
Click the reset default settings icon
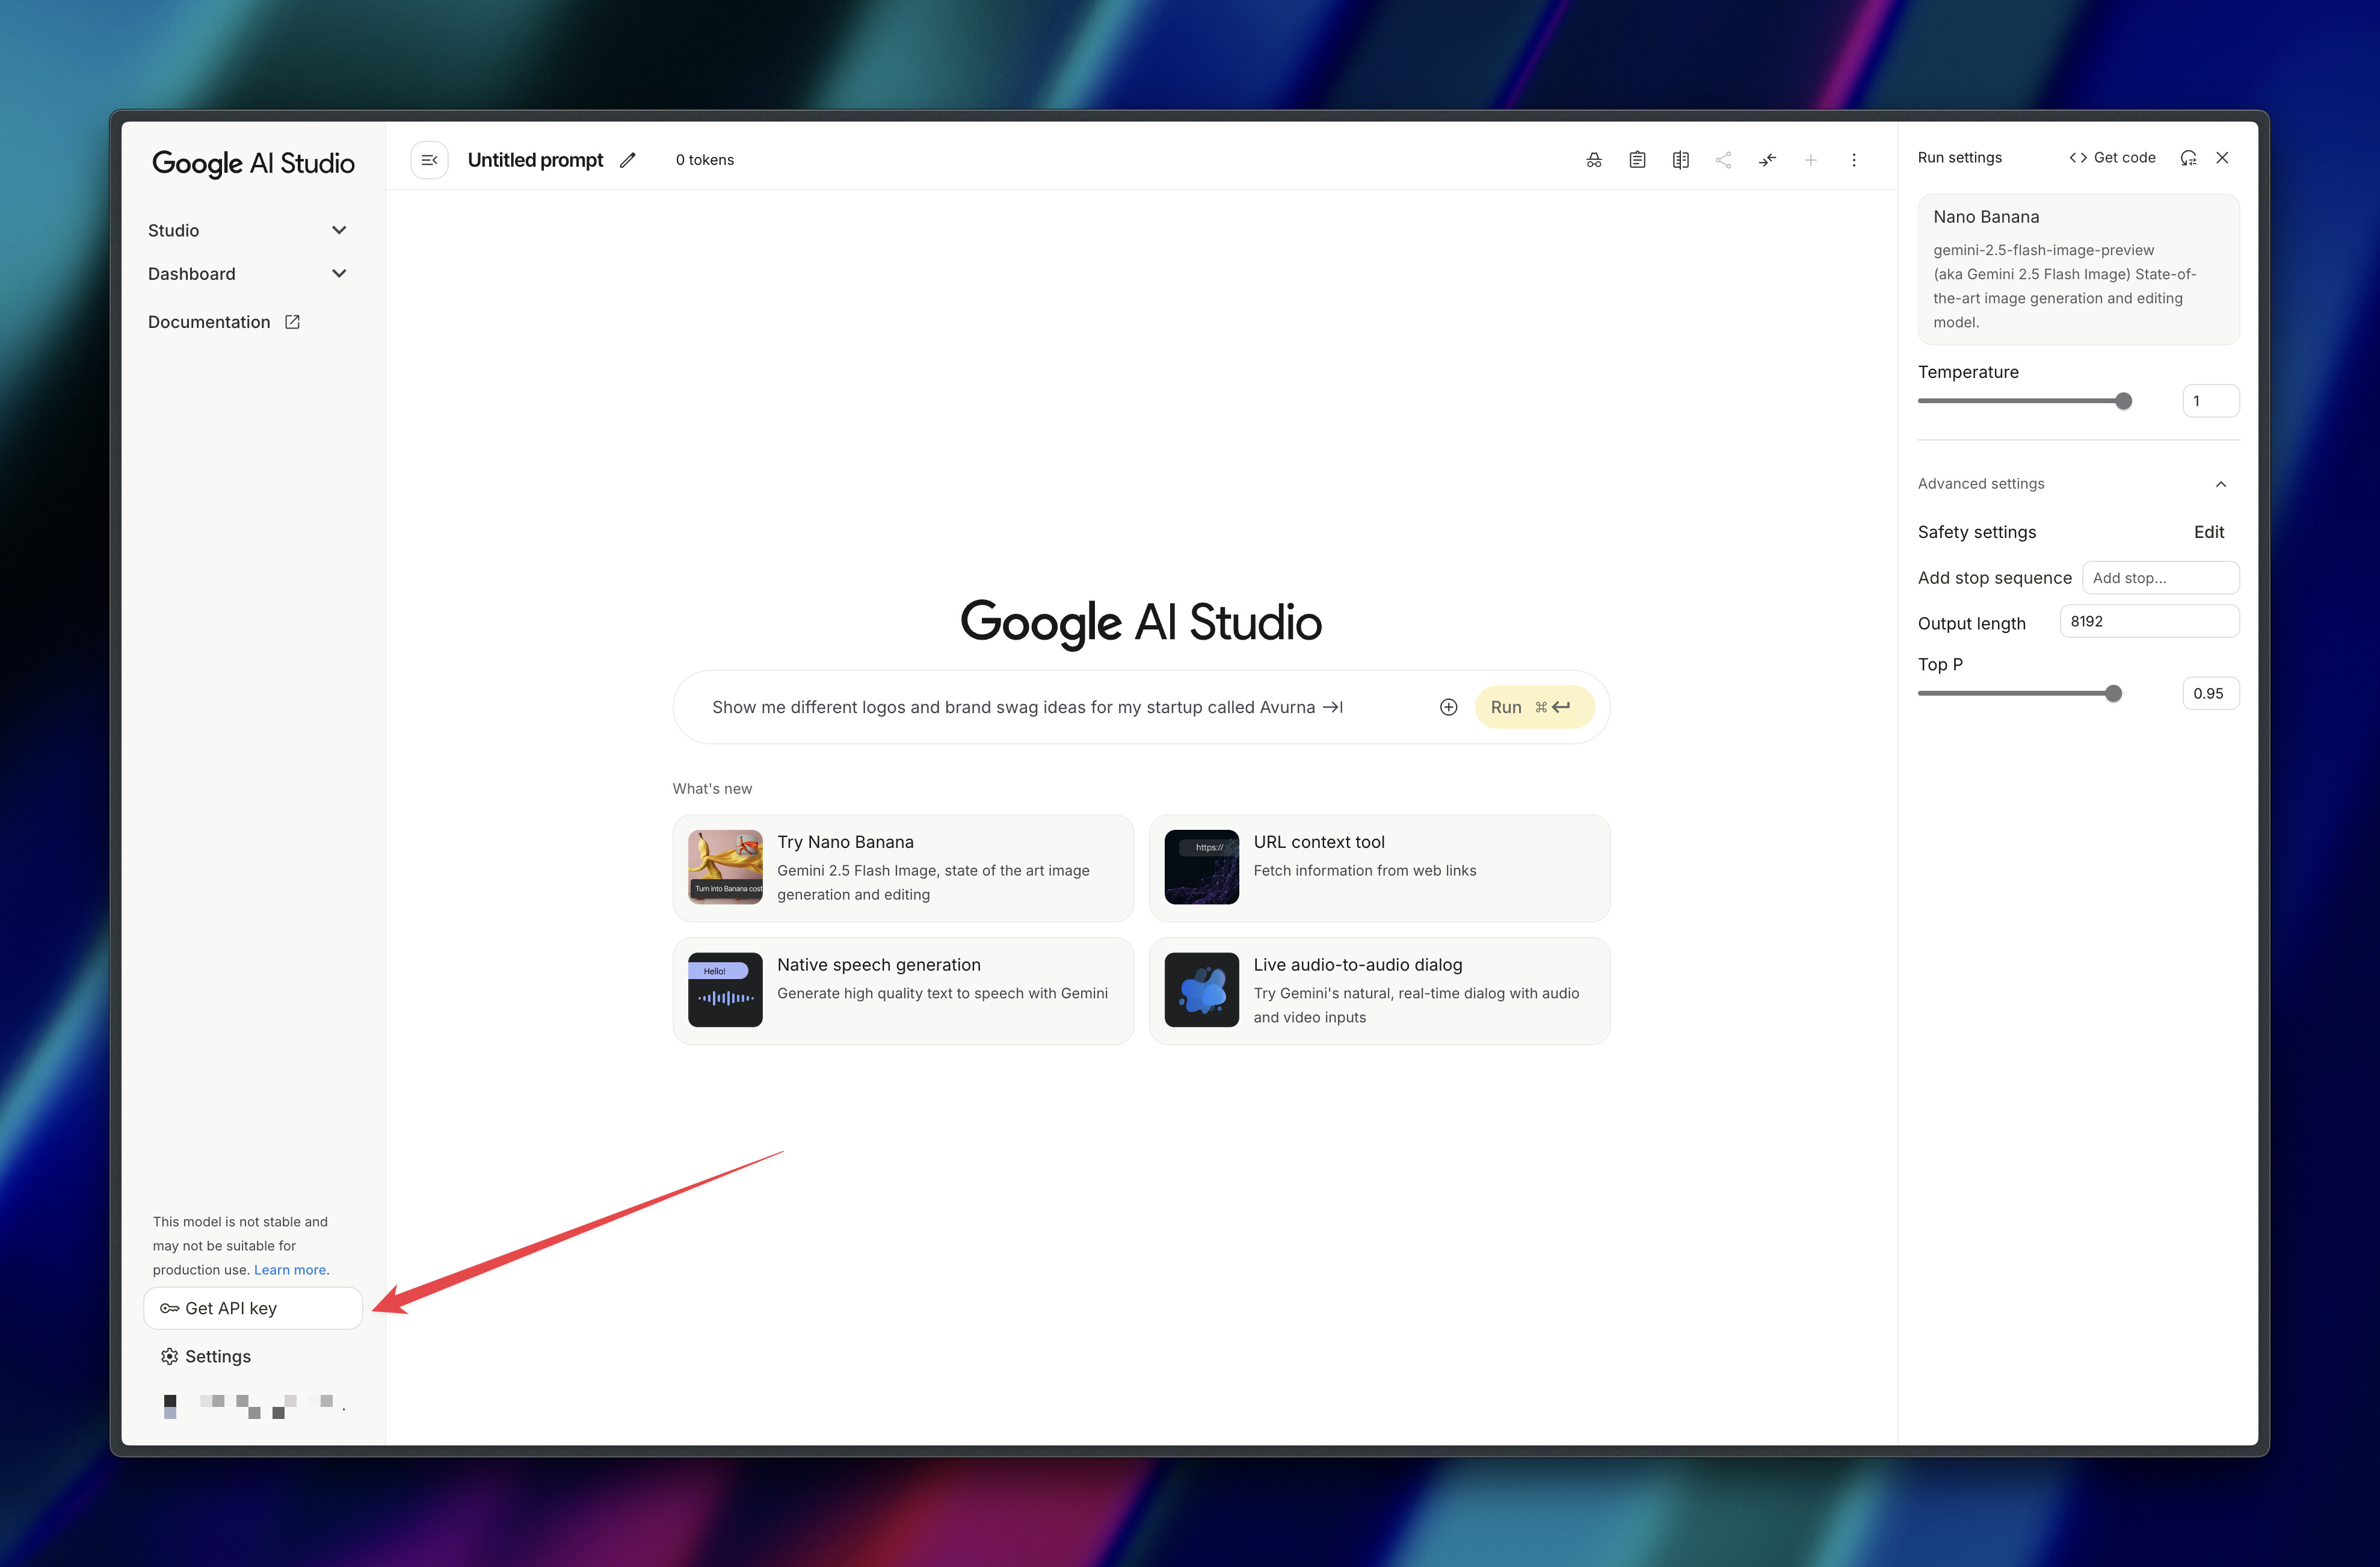pyautogui.click(x=2188, y=158)
